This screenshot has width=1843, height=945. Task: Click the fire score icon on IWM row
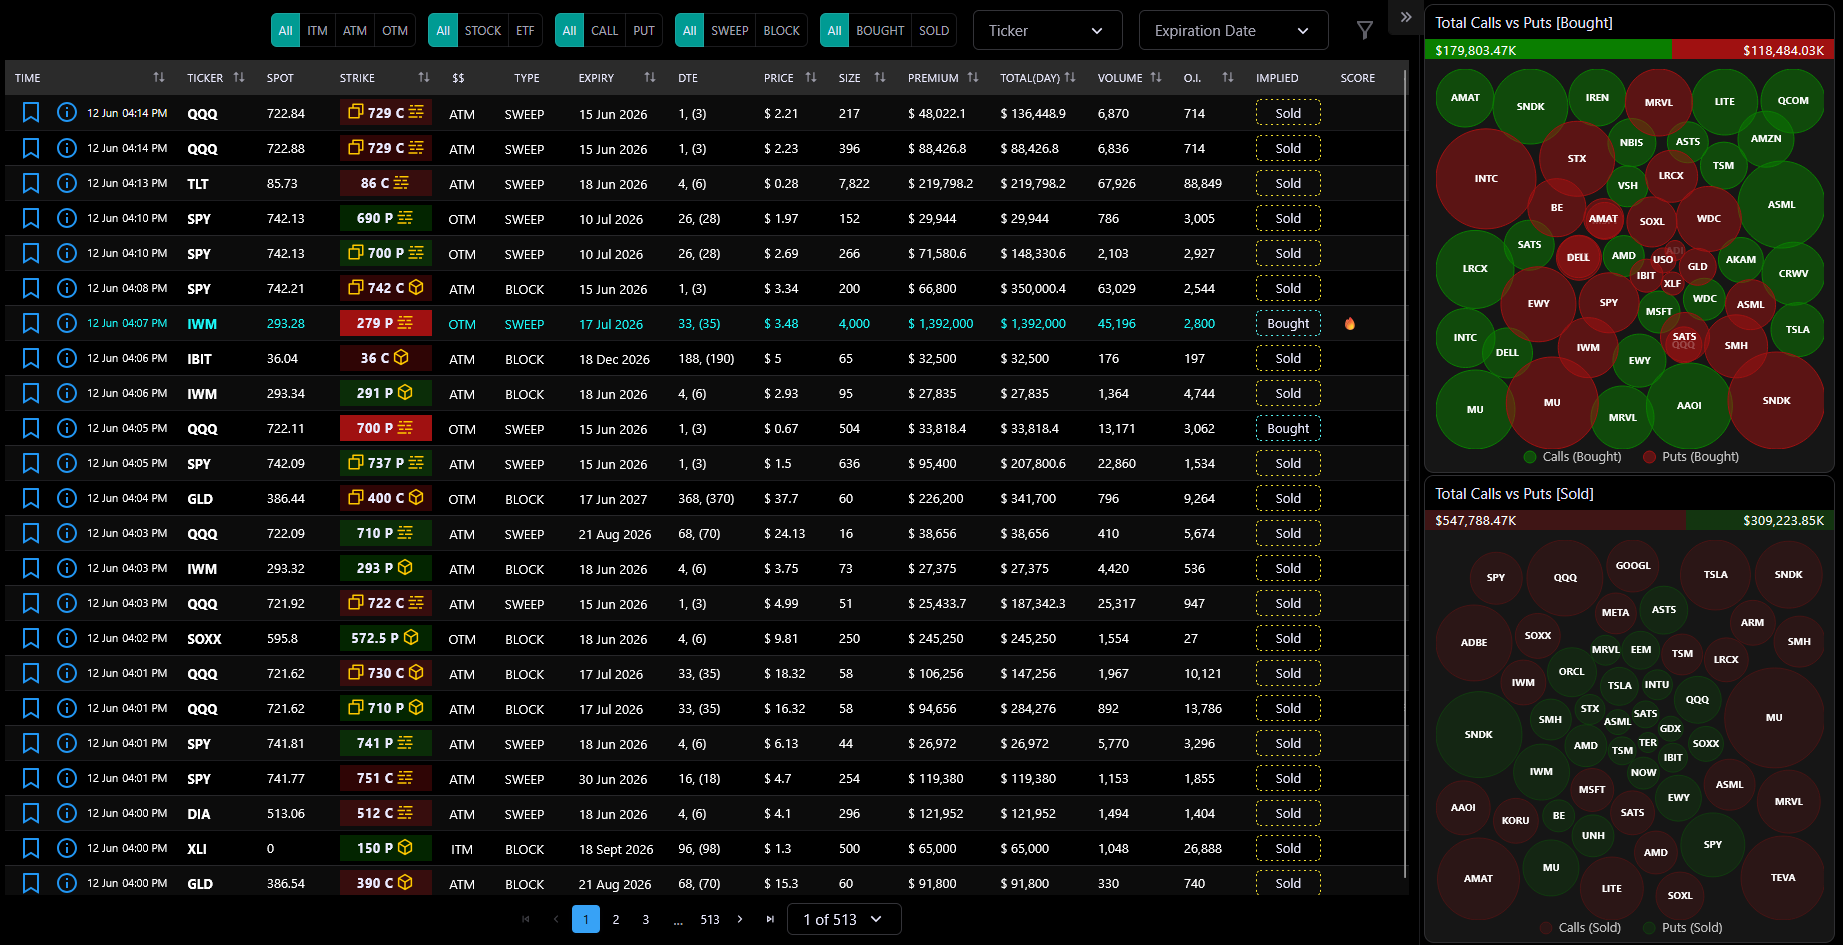click(x=1350, y=323)
